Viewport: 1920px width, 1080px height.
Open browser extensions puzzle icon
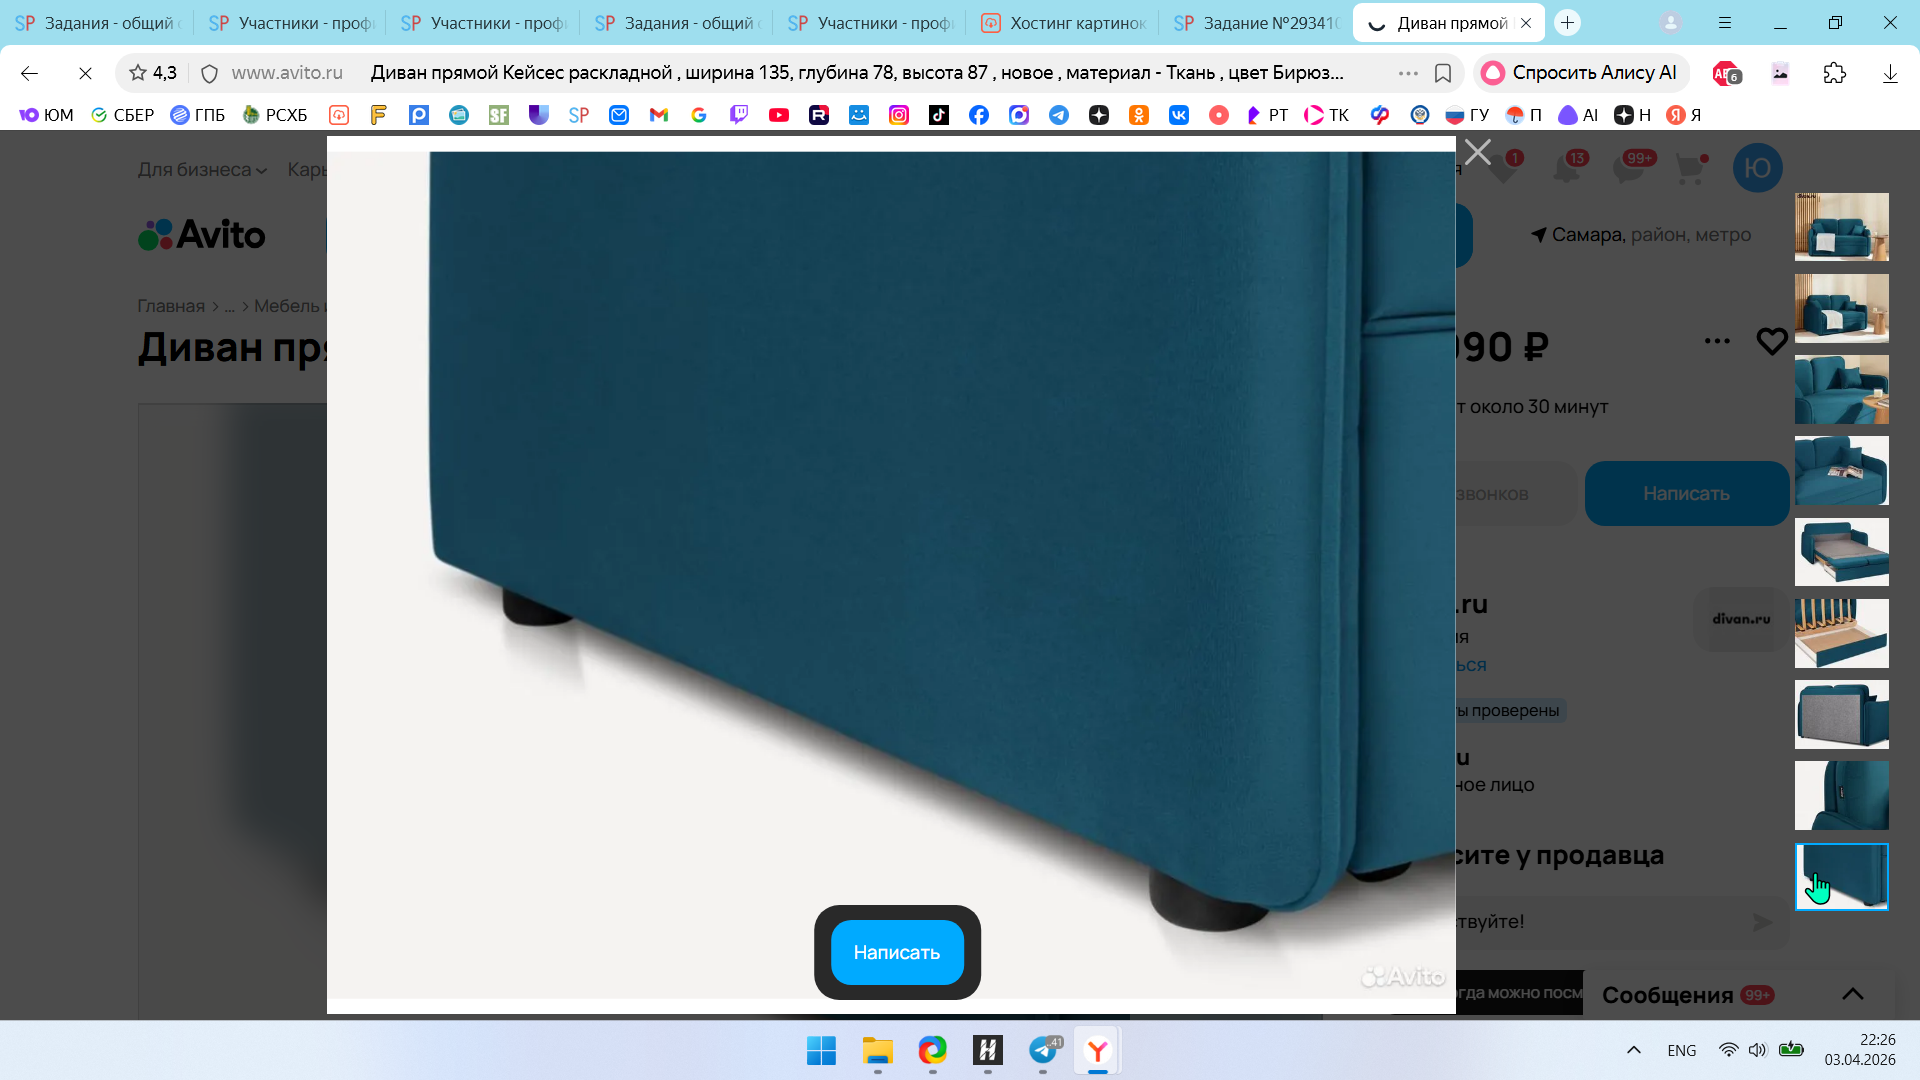(x=1834, y=73)
